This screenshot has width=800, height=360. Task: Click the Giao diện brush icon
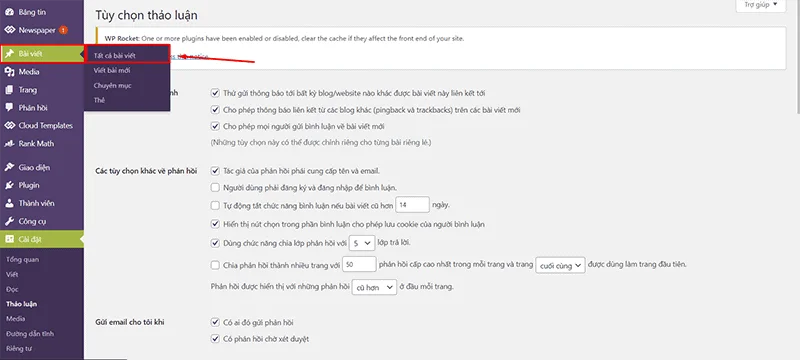(x=9, y=167)
